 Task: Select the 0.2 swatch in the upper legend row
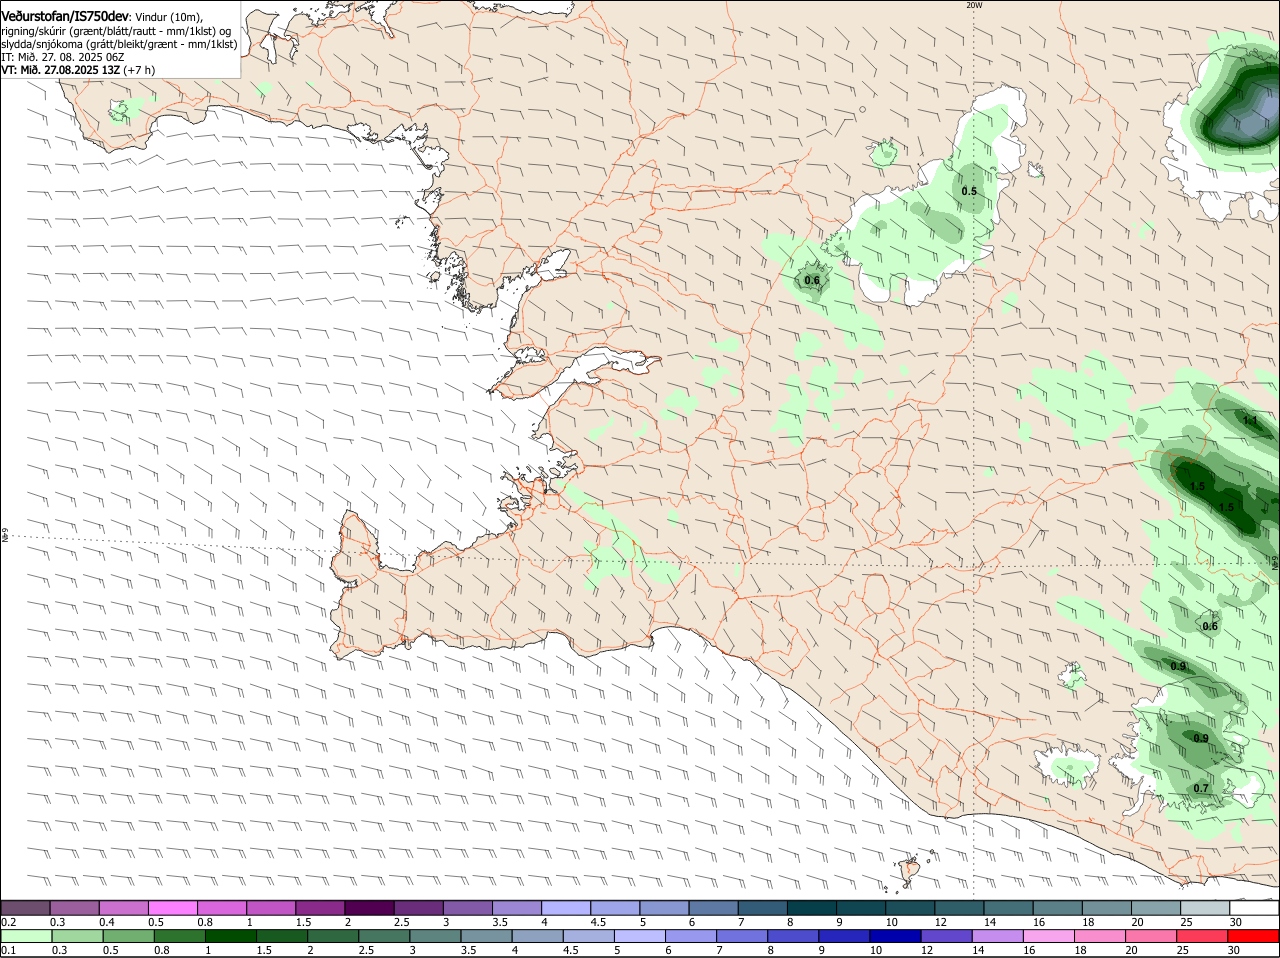coord(25,907)
